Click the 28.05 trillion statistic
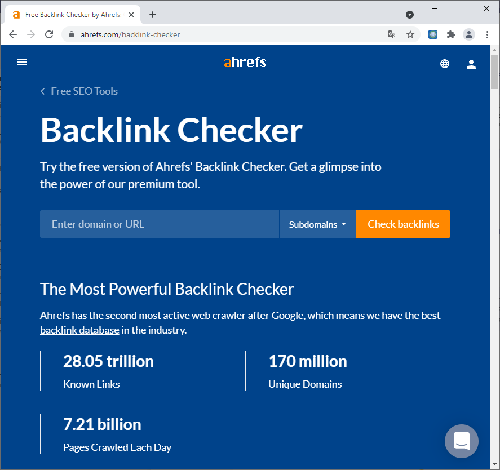 pyautogui.click(x=108, y=361)
